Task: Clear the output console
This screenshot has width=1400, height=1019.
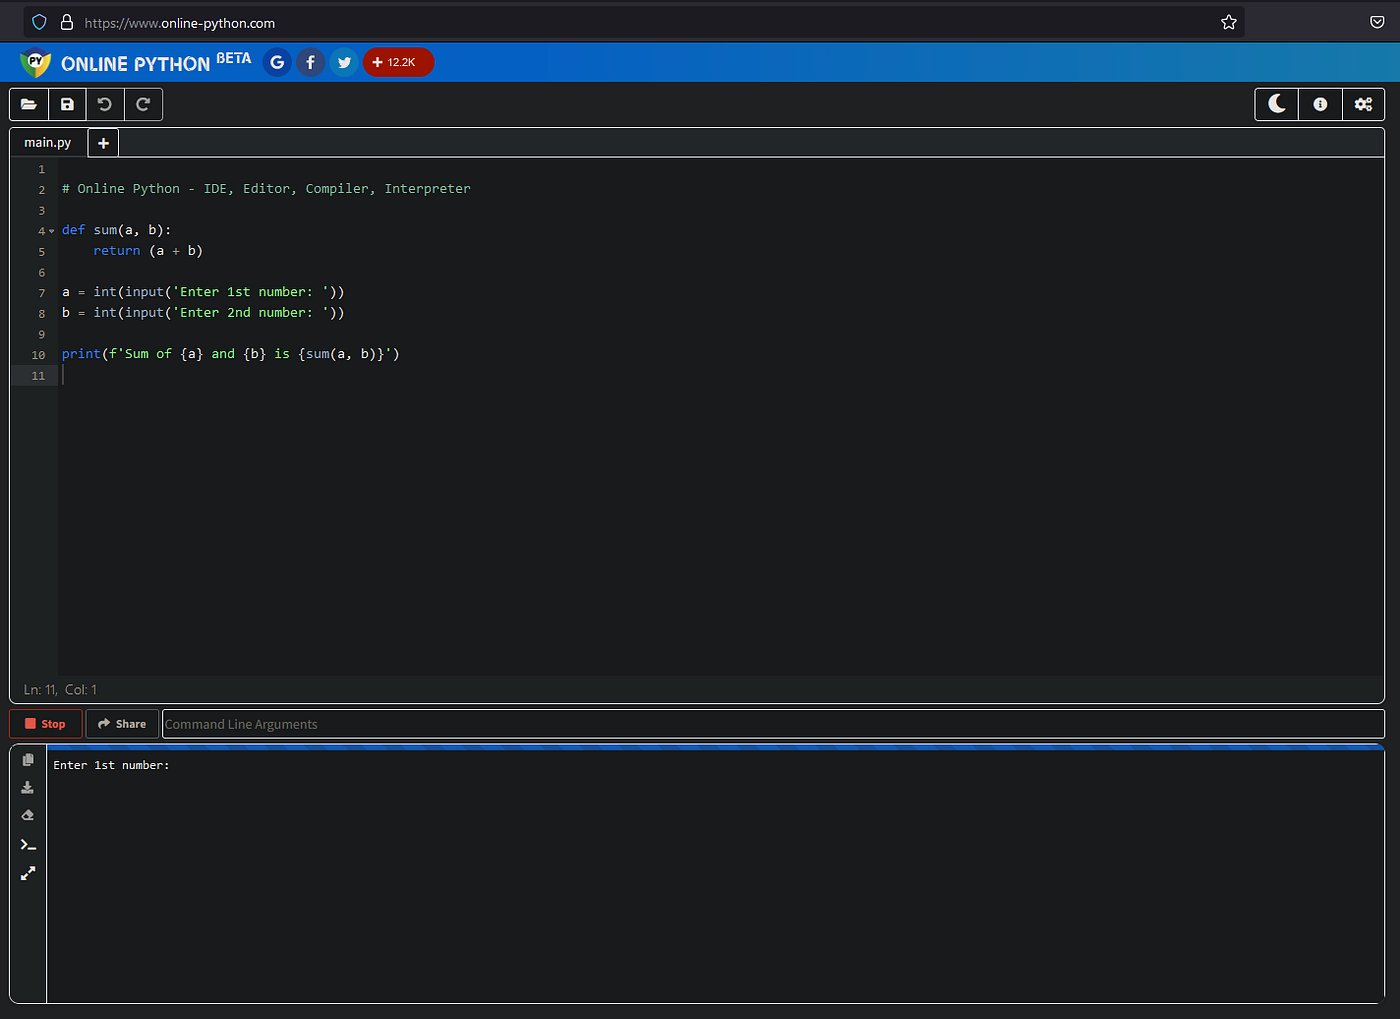Action: (x=27, y=815)
